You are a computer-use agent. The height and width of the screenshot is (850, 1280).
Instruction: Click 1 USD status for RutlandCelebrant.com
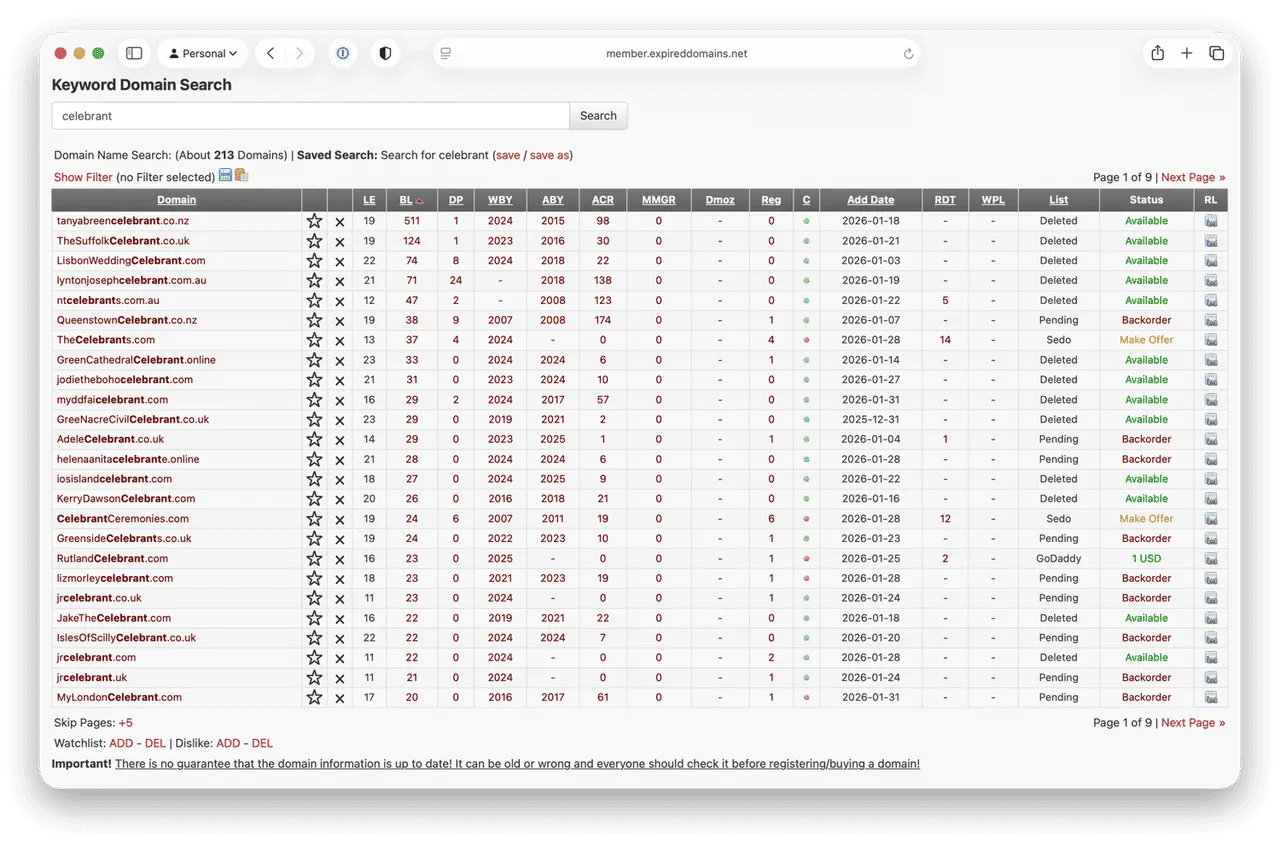pos(1146,559)
